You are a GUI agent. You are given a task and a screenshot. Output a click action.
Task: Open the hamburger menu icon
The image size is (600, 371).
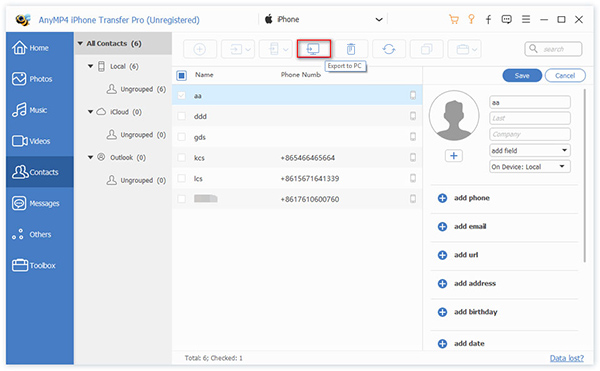coord(526,19)
